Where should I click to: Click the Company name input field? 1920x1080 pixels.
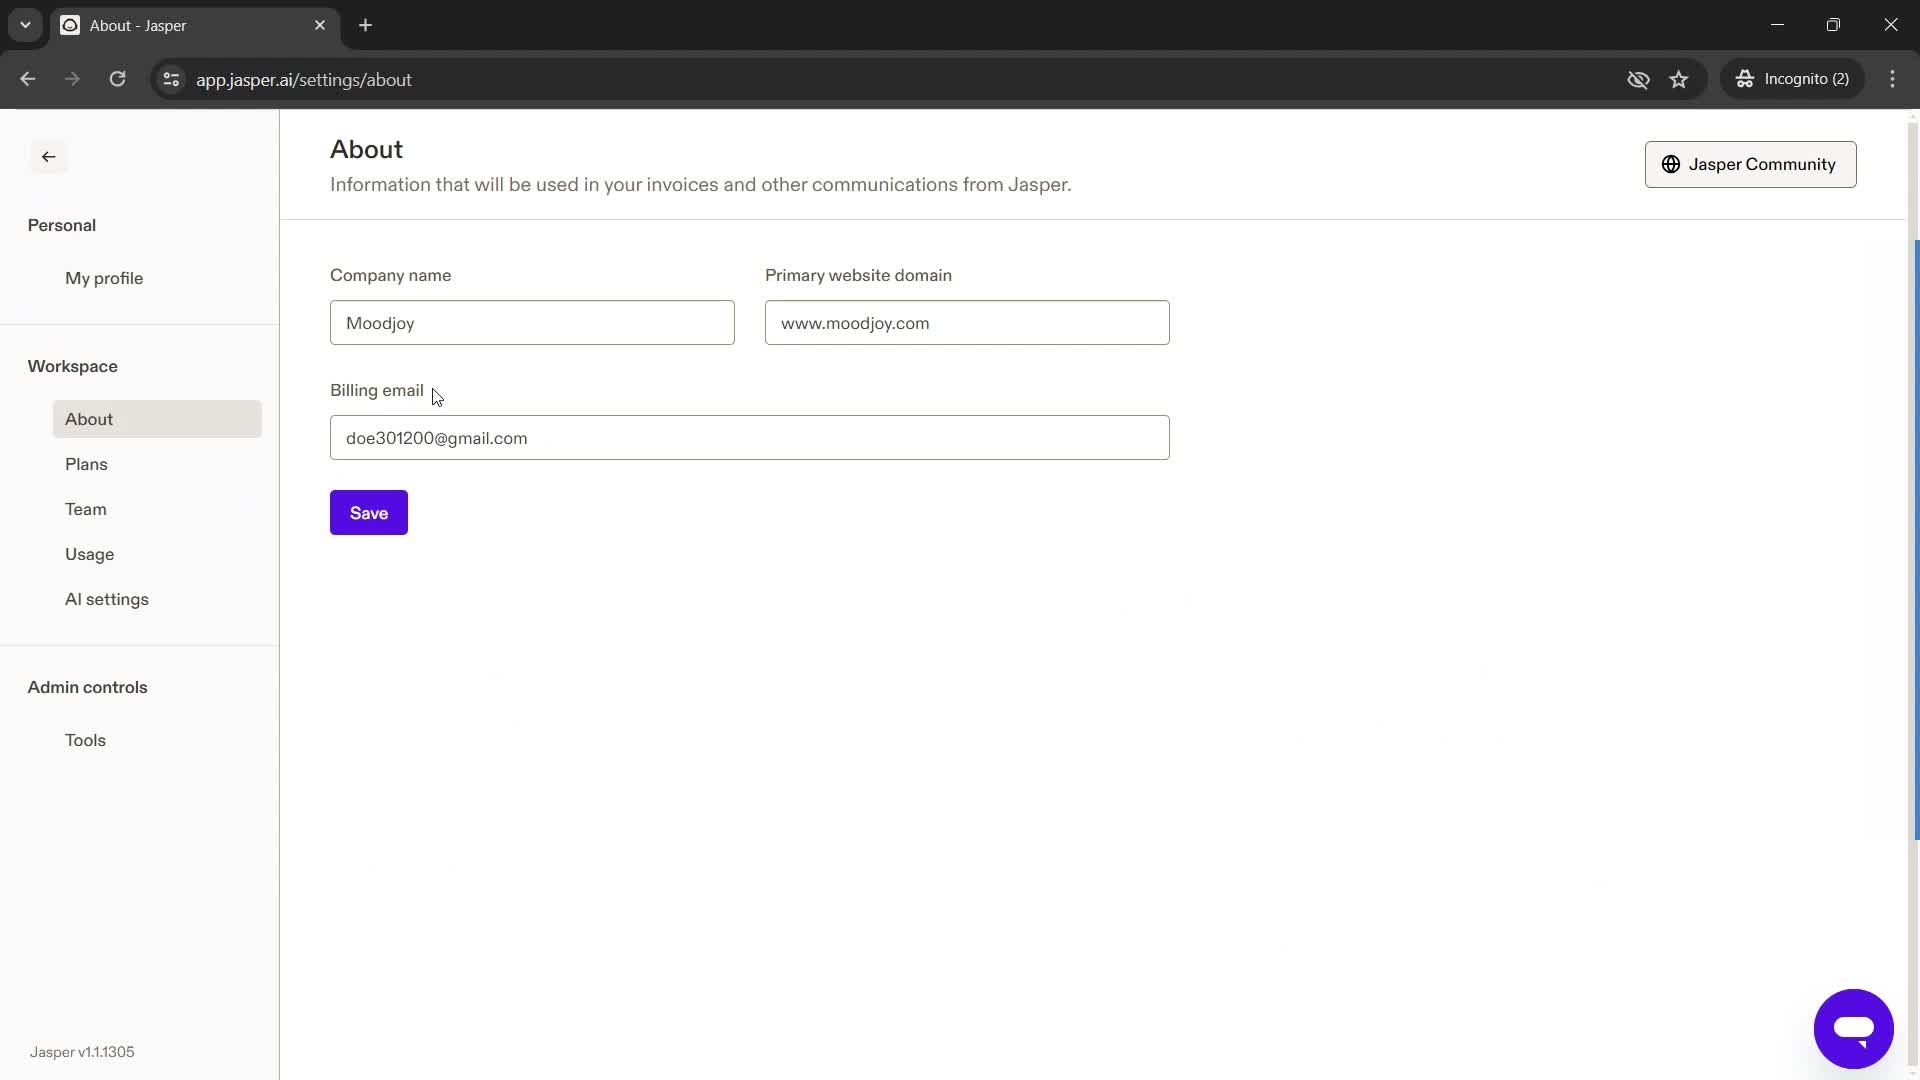(533, 322)
